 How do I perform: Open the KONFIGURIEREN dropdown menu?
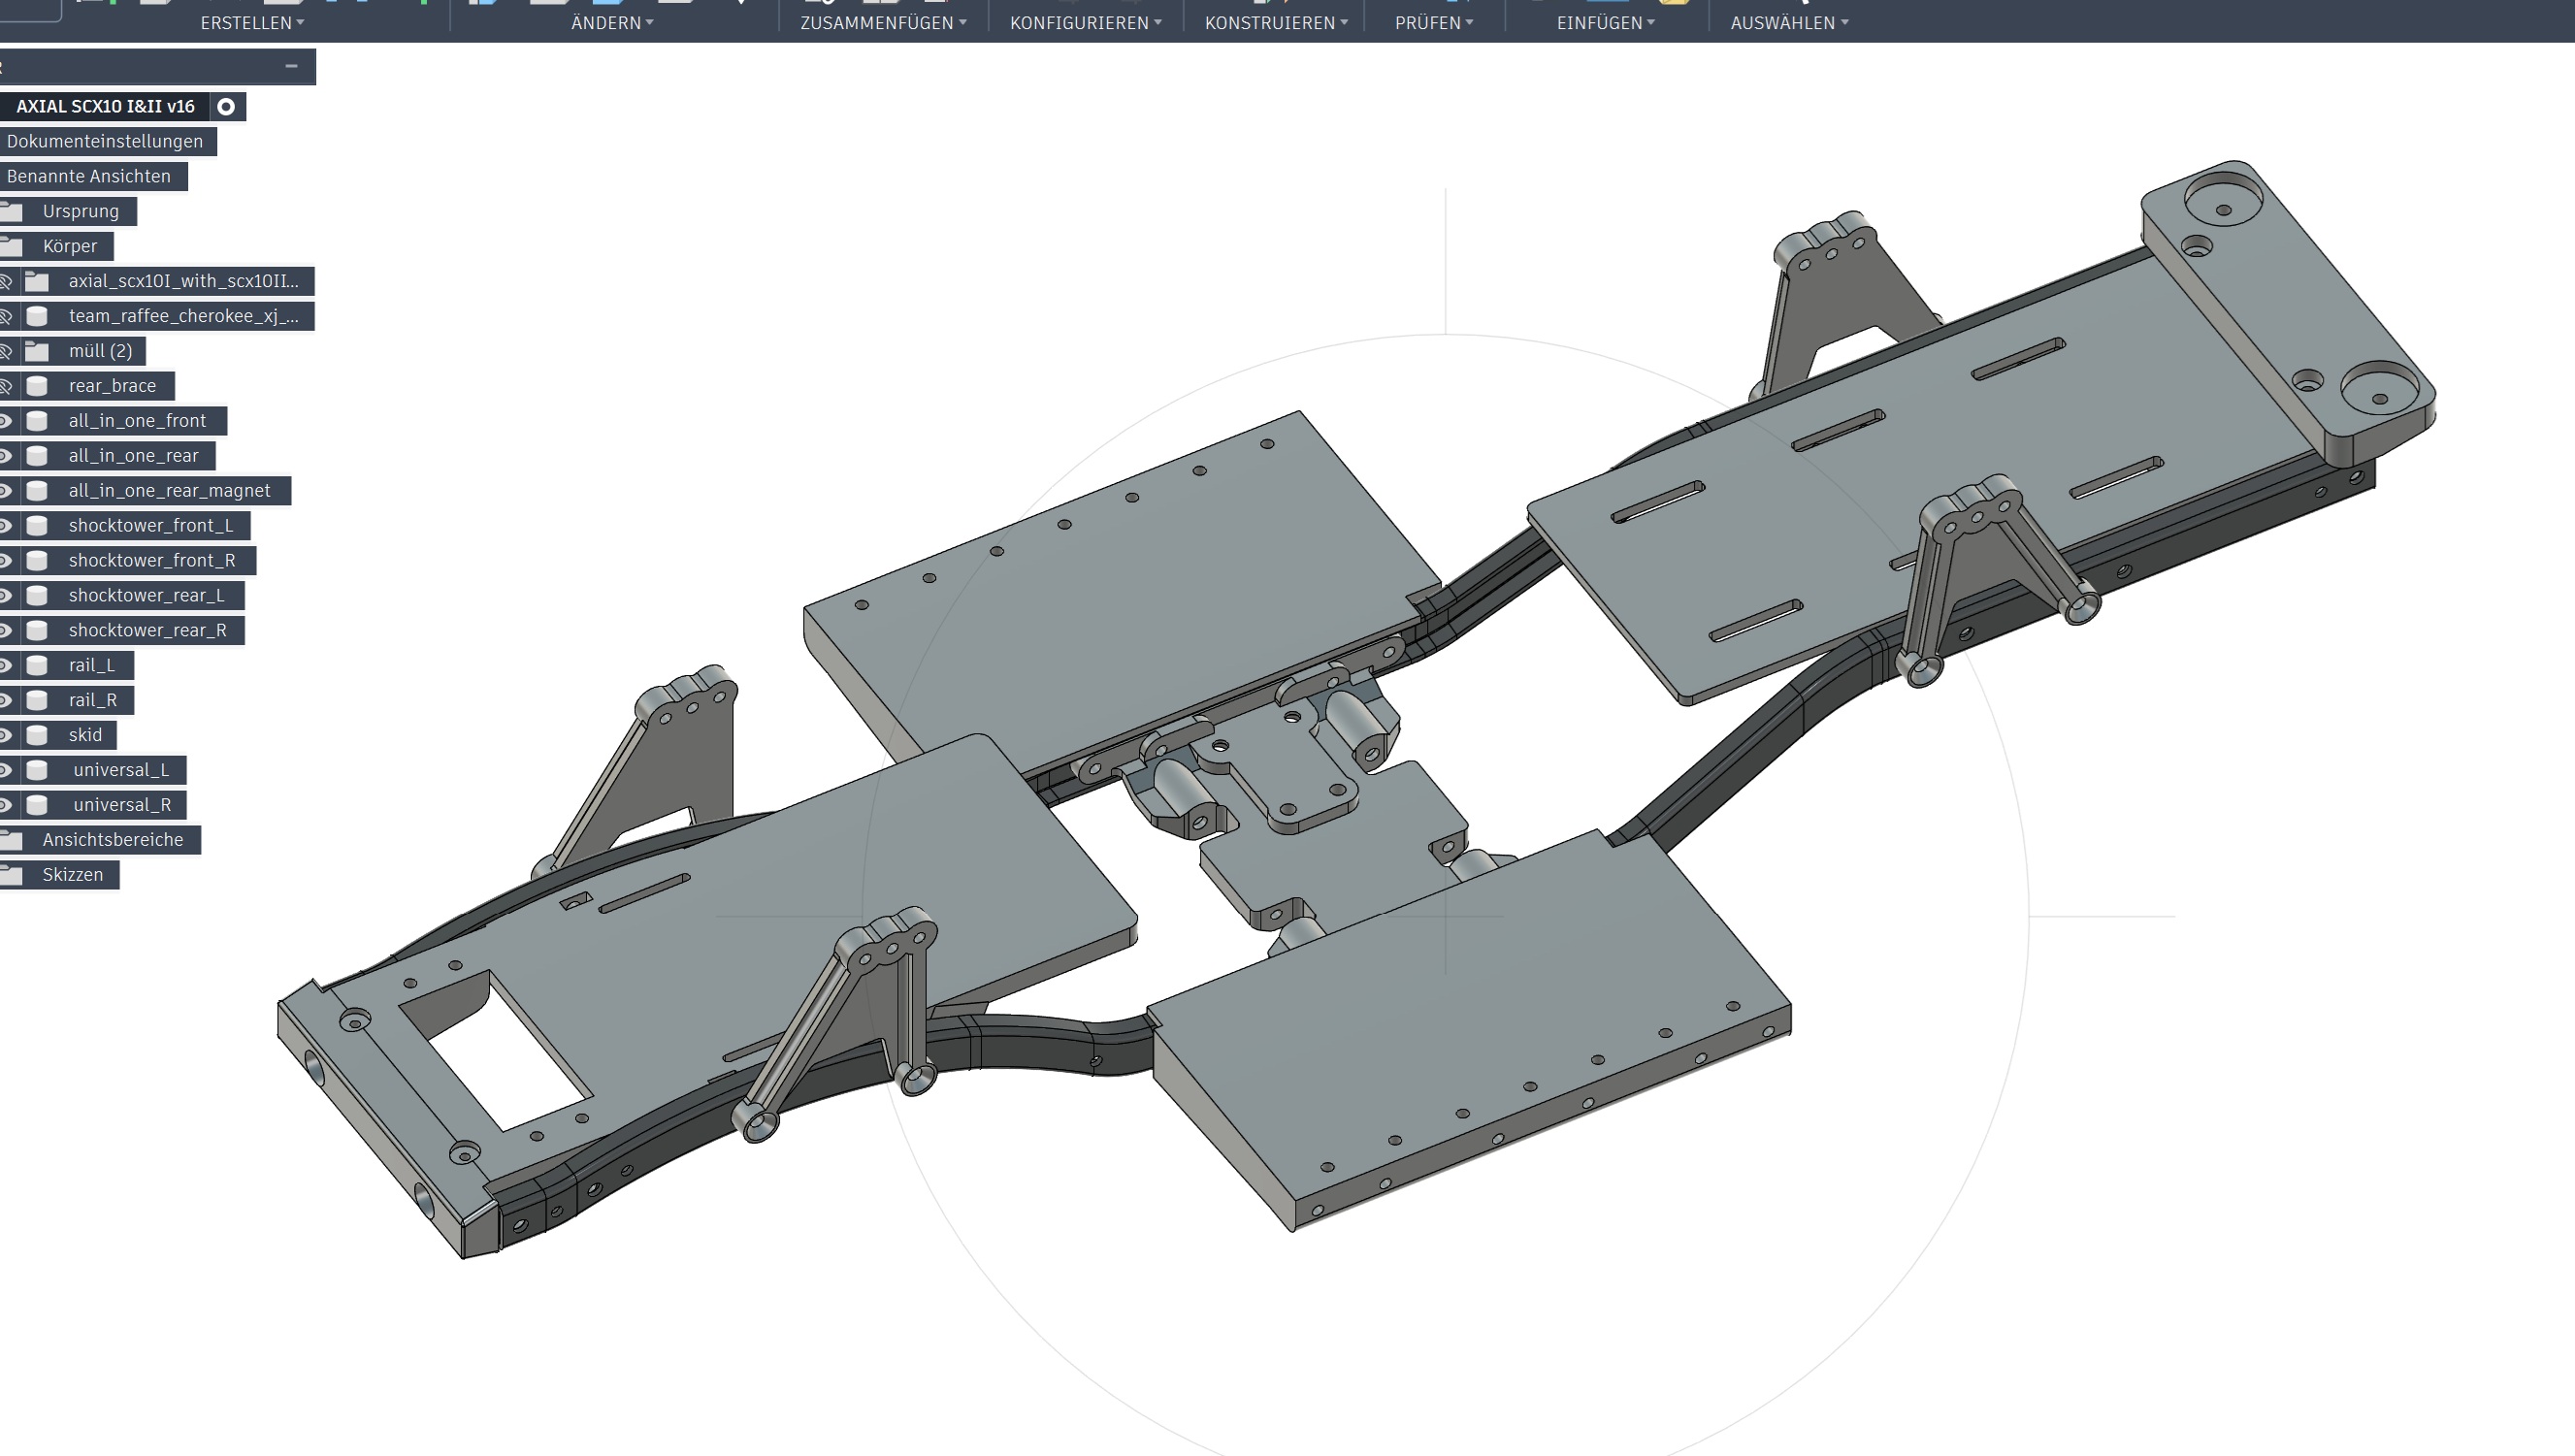click(1085, 22)
